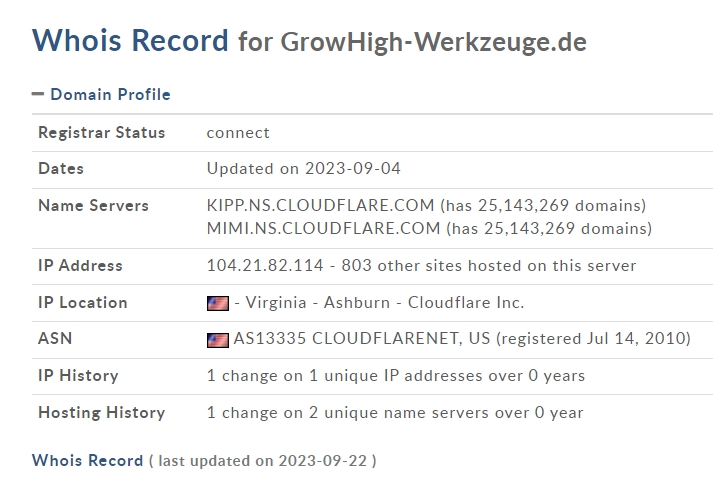Click the Whois Record main heading

[130, 40]
